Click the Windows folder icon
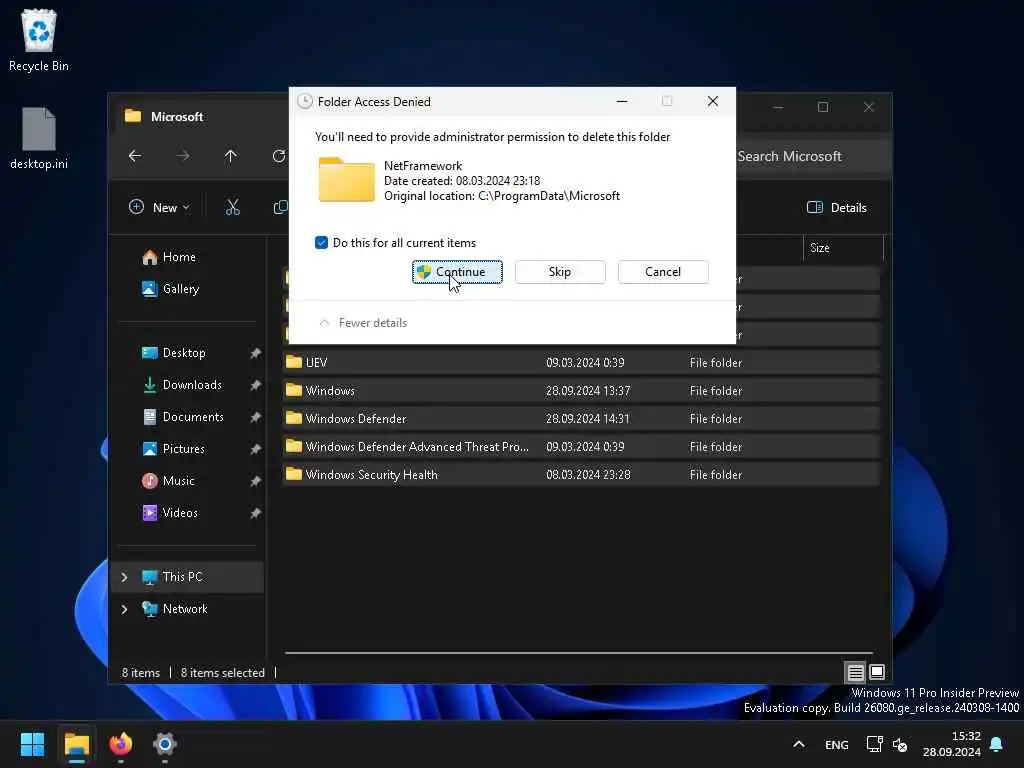The image size is (1024, 768). pyautogui.click(x=294, y=390)
